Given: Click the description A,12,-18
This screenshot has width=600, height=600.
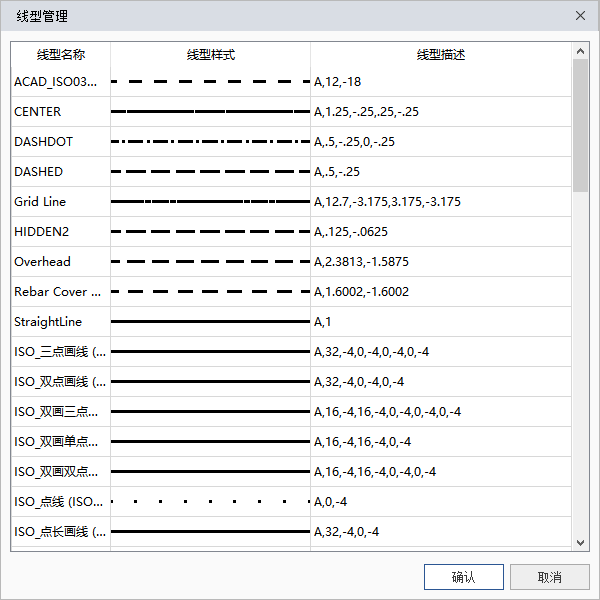Looking at the screenshot, I should point(337,82).
